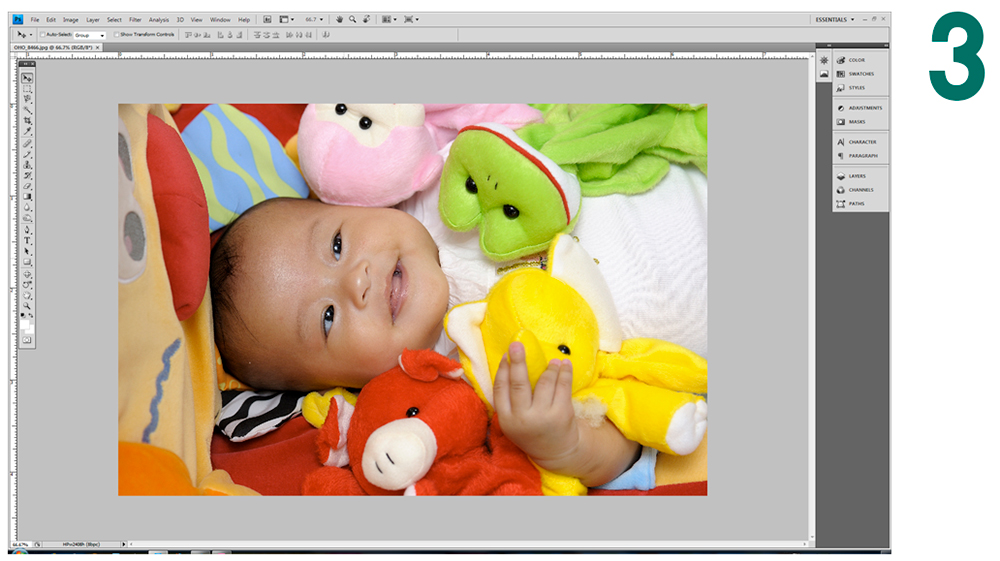Viewport: 1000px width, 561px height.
Task: Open the Filter menu
Action: click(x=134, y=19)
